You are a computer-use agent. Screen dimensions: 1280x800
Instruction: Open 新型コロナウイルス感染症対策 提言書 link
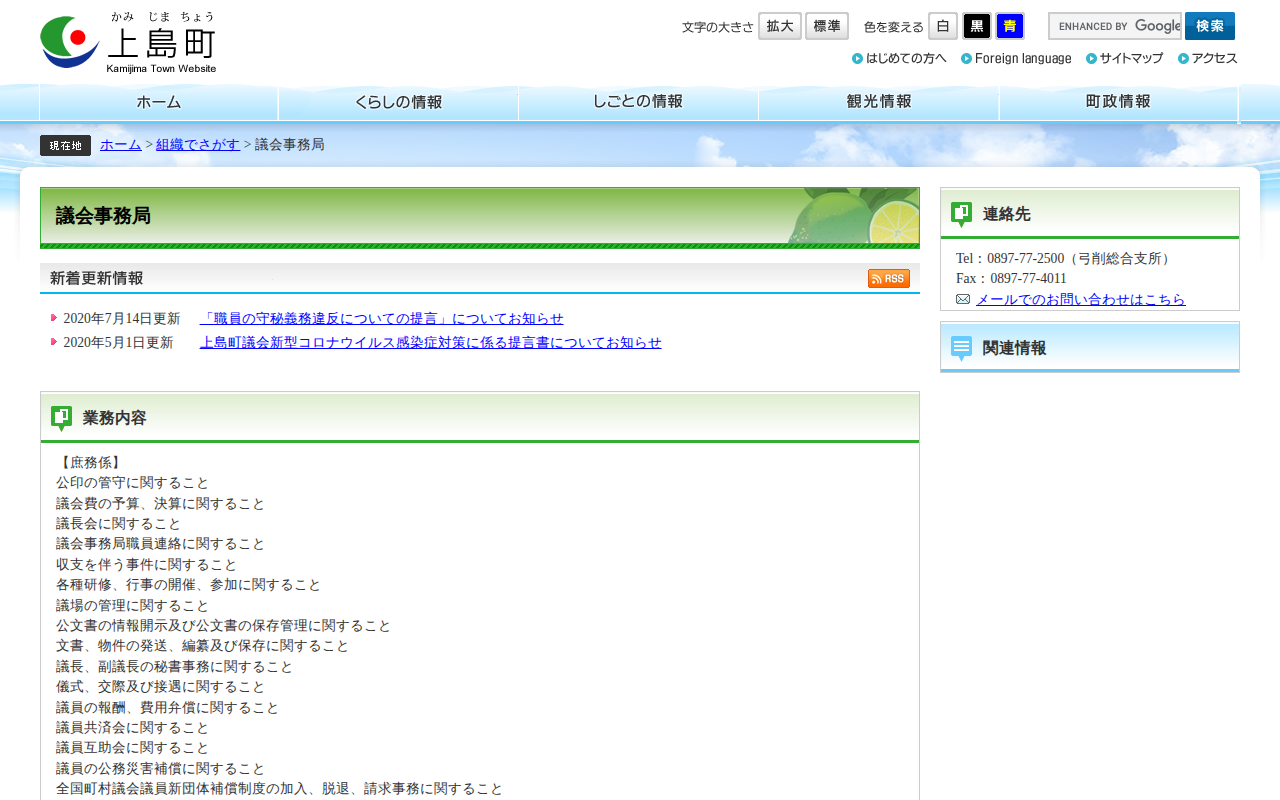(x=431, y=343)
